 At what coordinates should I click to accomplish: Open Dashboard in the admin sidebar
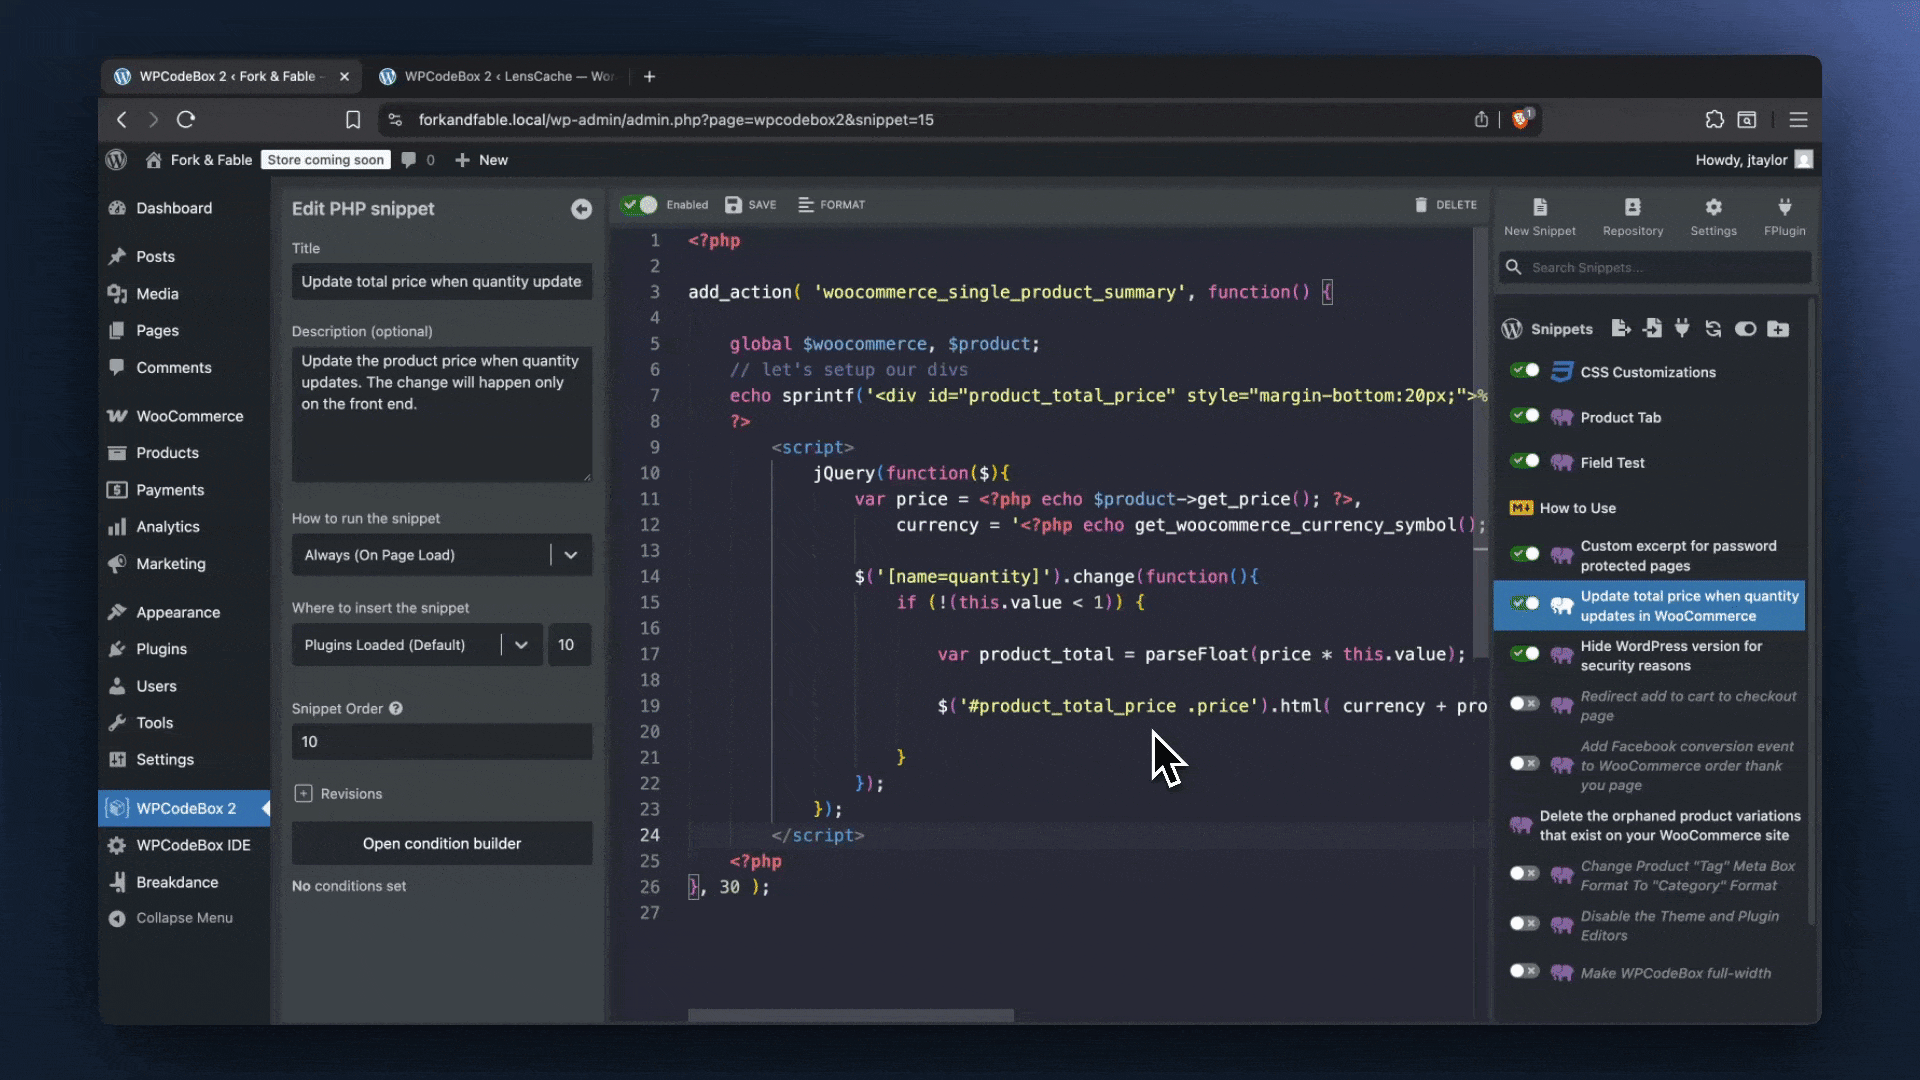(184, 208)
